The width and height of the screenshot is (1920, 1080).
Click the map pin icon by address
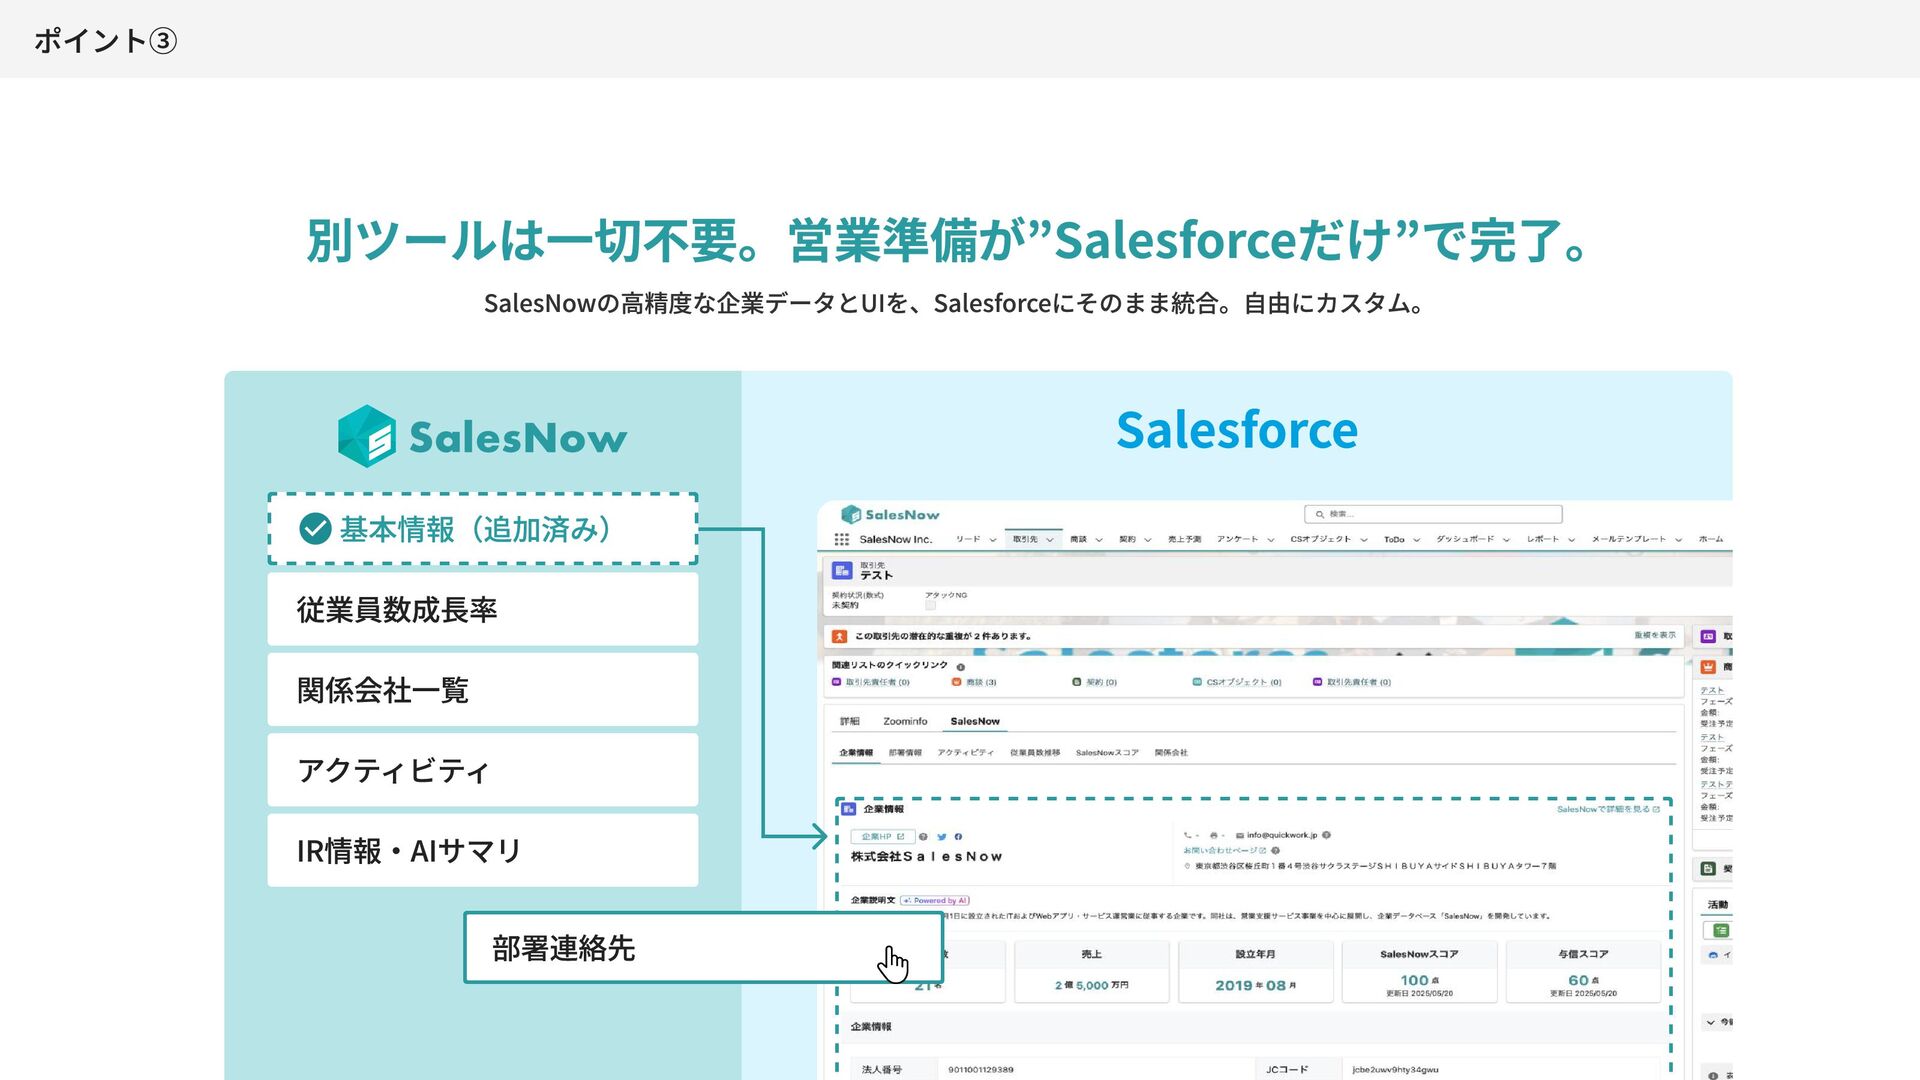(x=1187, y=866)
